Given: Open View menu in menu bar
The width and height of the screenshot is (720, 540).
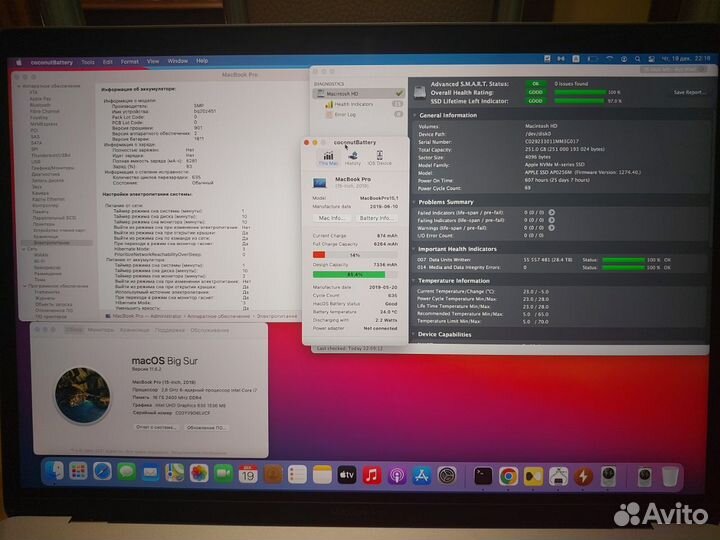Looking at the screenshot, I should click(x=153, y=61).
